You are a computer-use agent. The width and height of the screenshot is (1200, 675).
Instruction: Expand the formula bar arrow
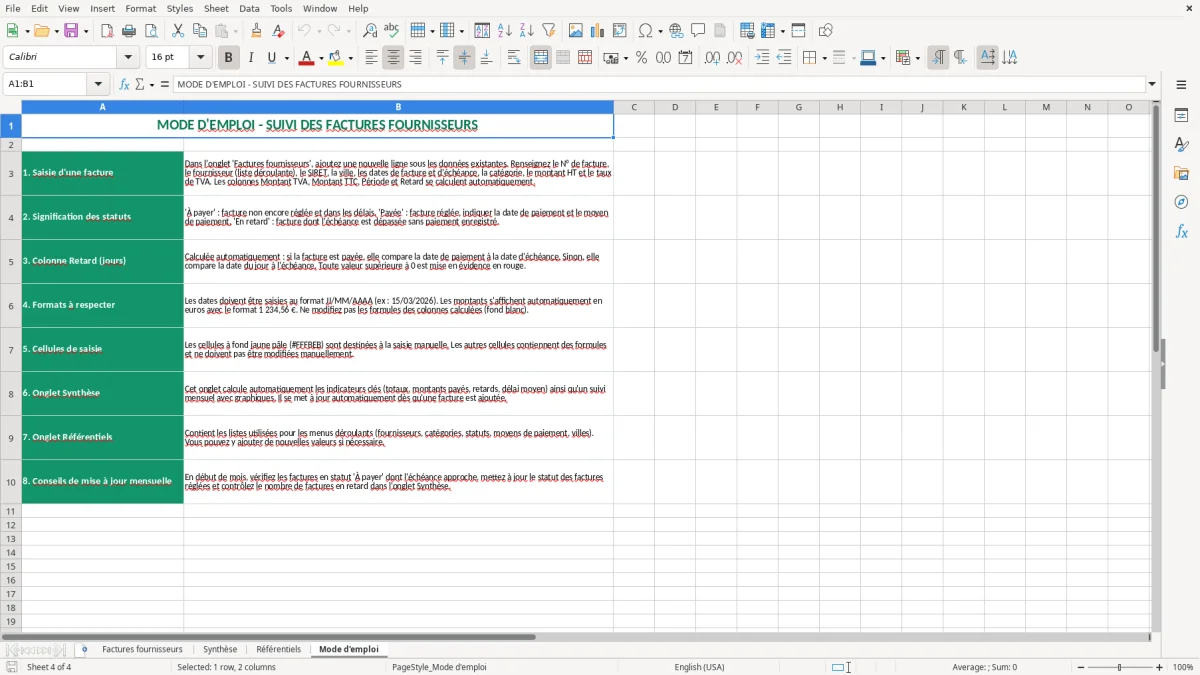click(1152, 84)
